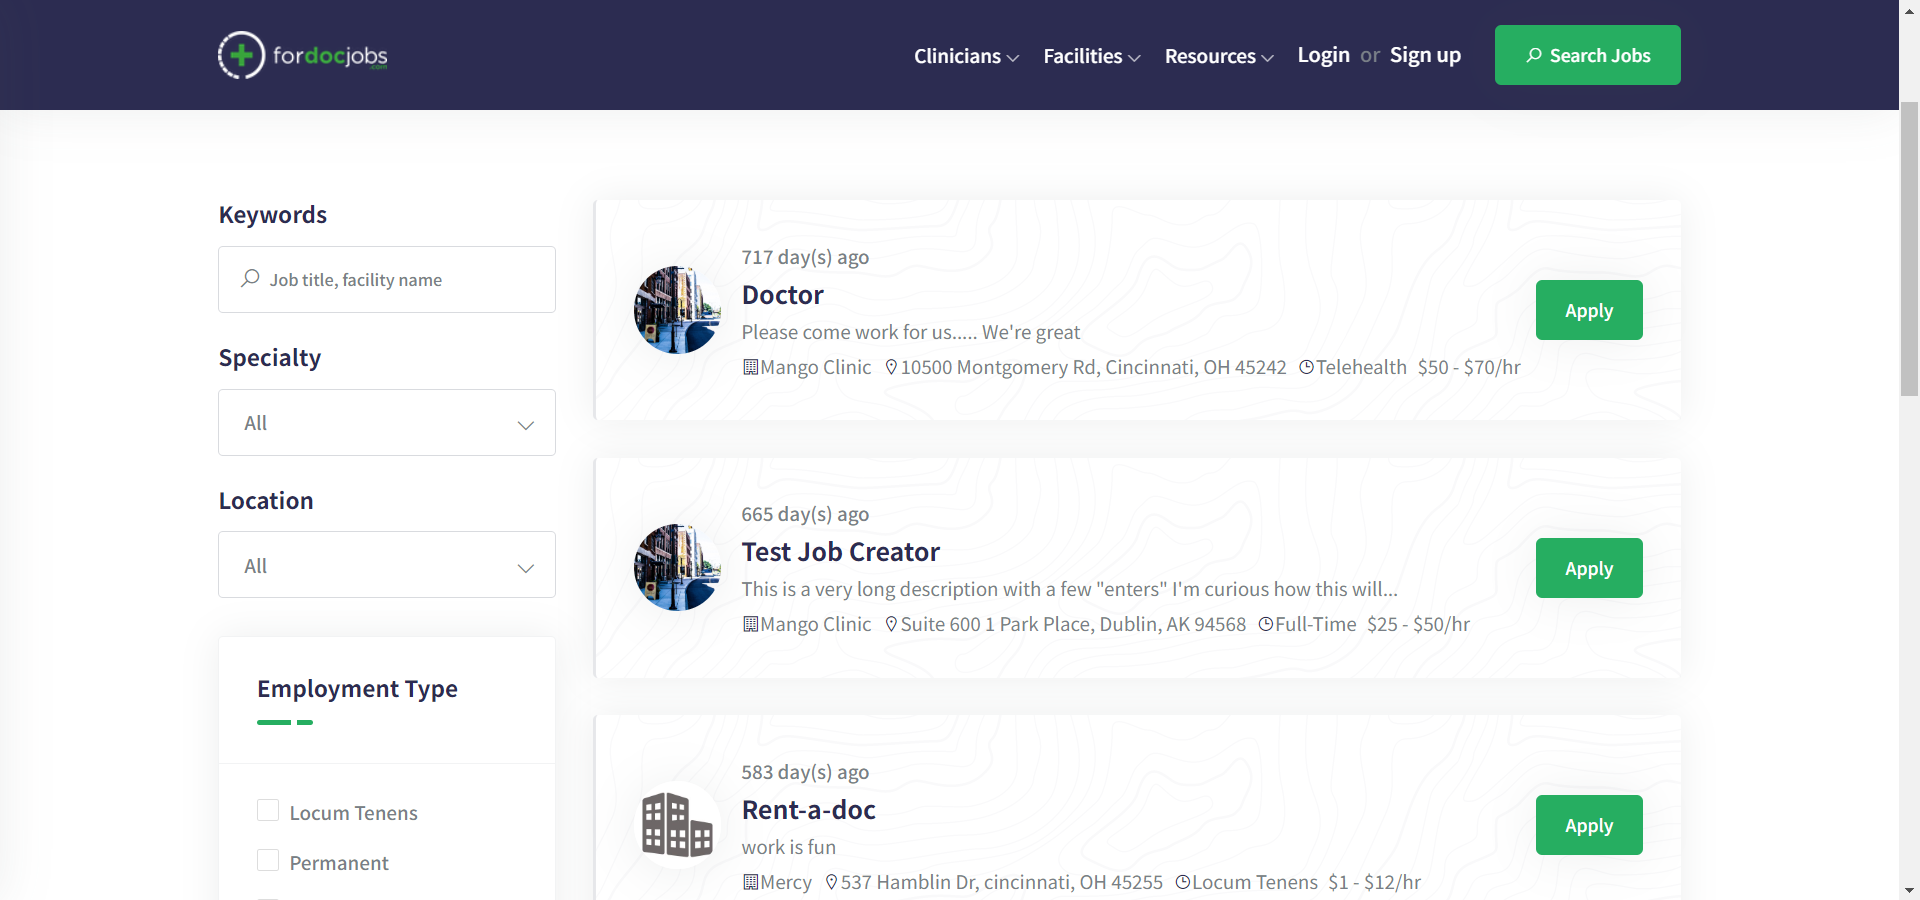Click the location pin in Test Job Creator listing
This screenshot has width=1920, height=900.
point(891,624)
